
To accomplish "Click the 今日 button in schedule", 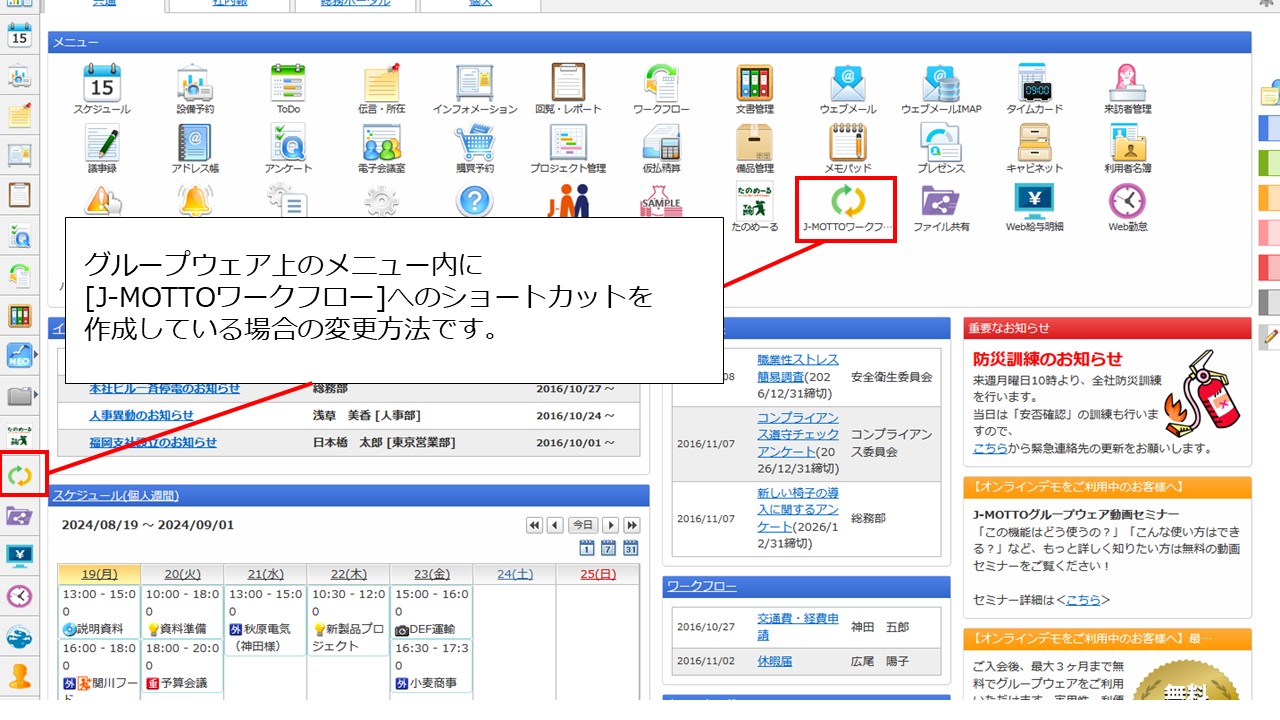I will pos(582,525).
